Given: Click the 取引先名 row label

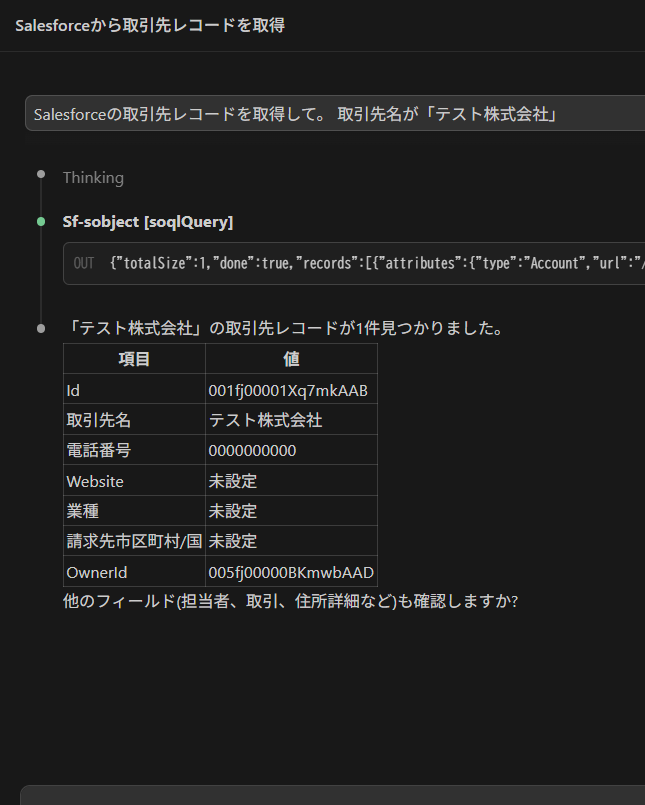Looking at the screenshot, I should 99,420.
